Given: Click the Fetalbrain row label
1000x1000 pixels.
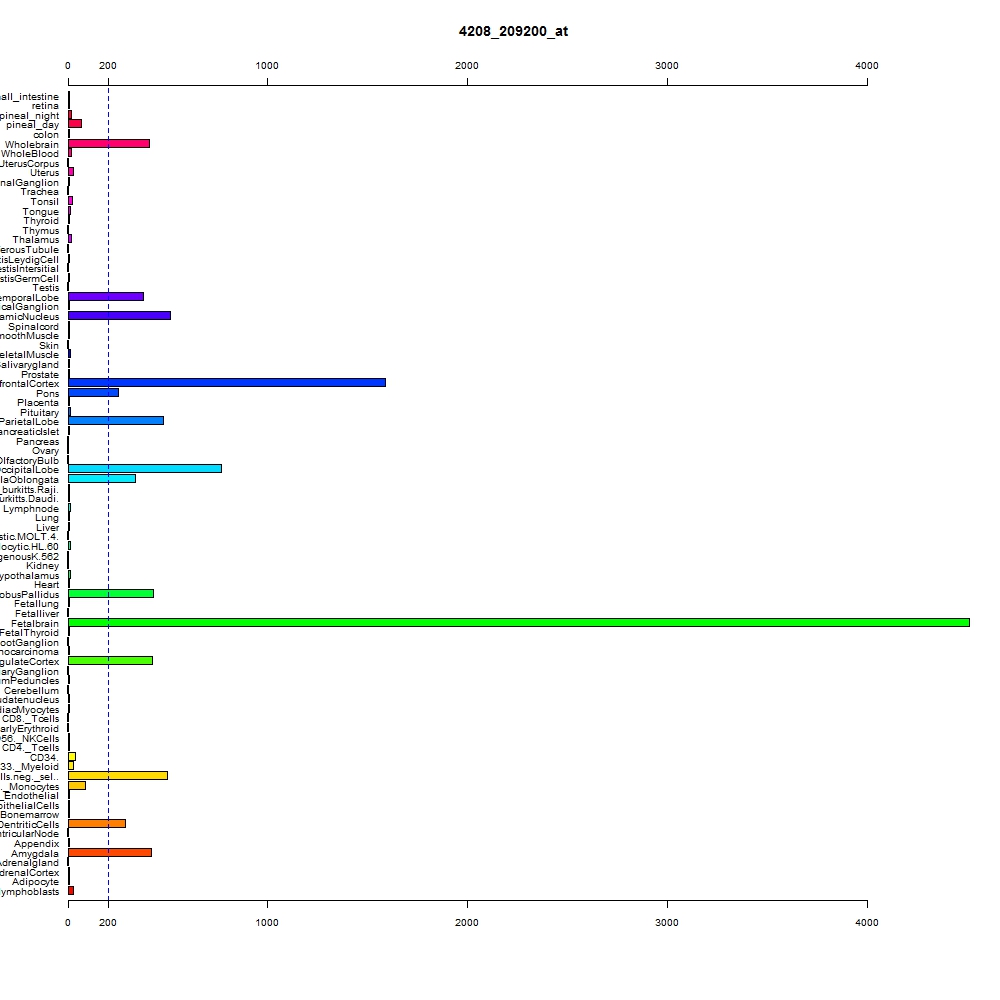Looking at the screenshot, I should pyautogui.click(x=34, y=624).
